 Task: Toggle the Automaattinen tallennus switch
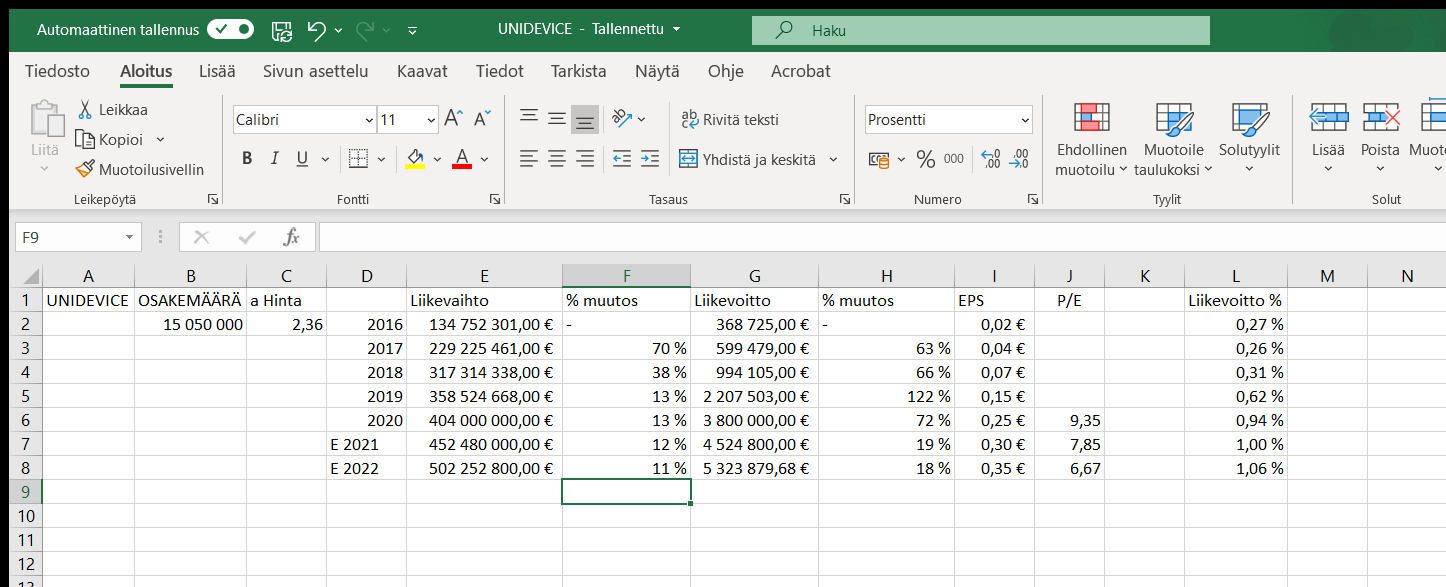click(230, 30)
